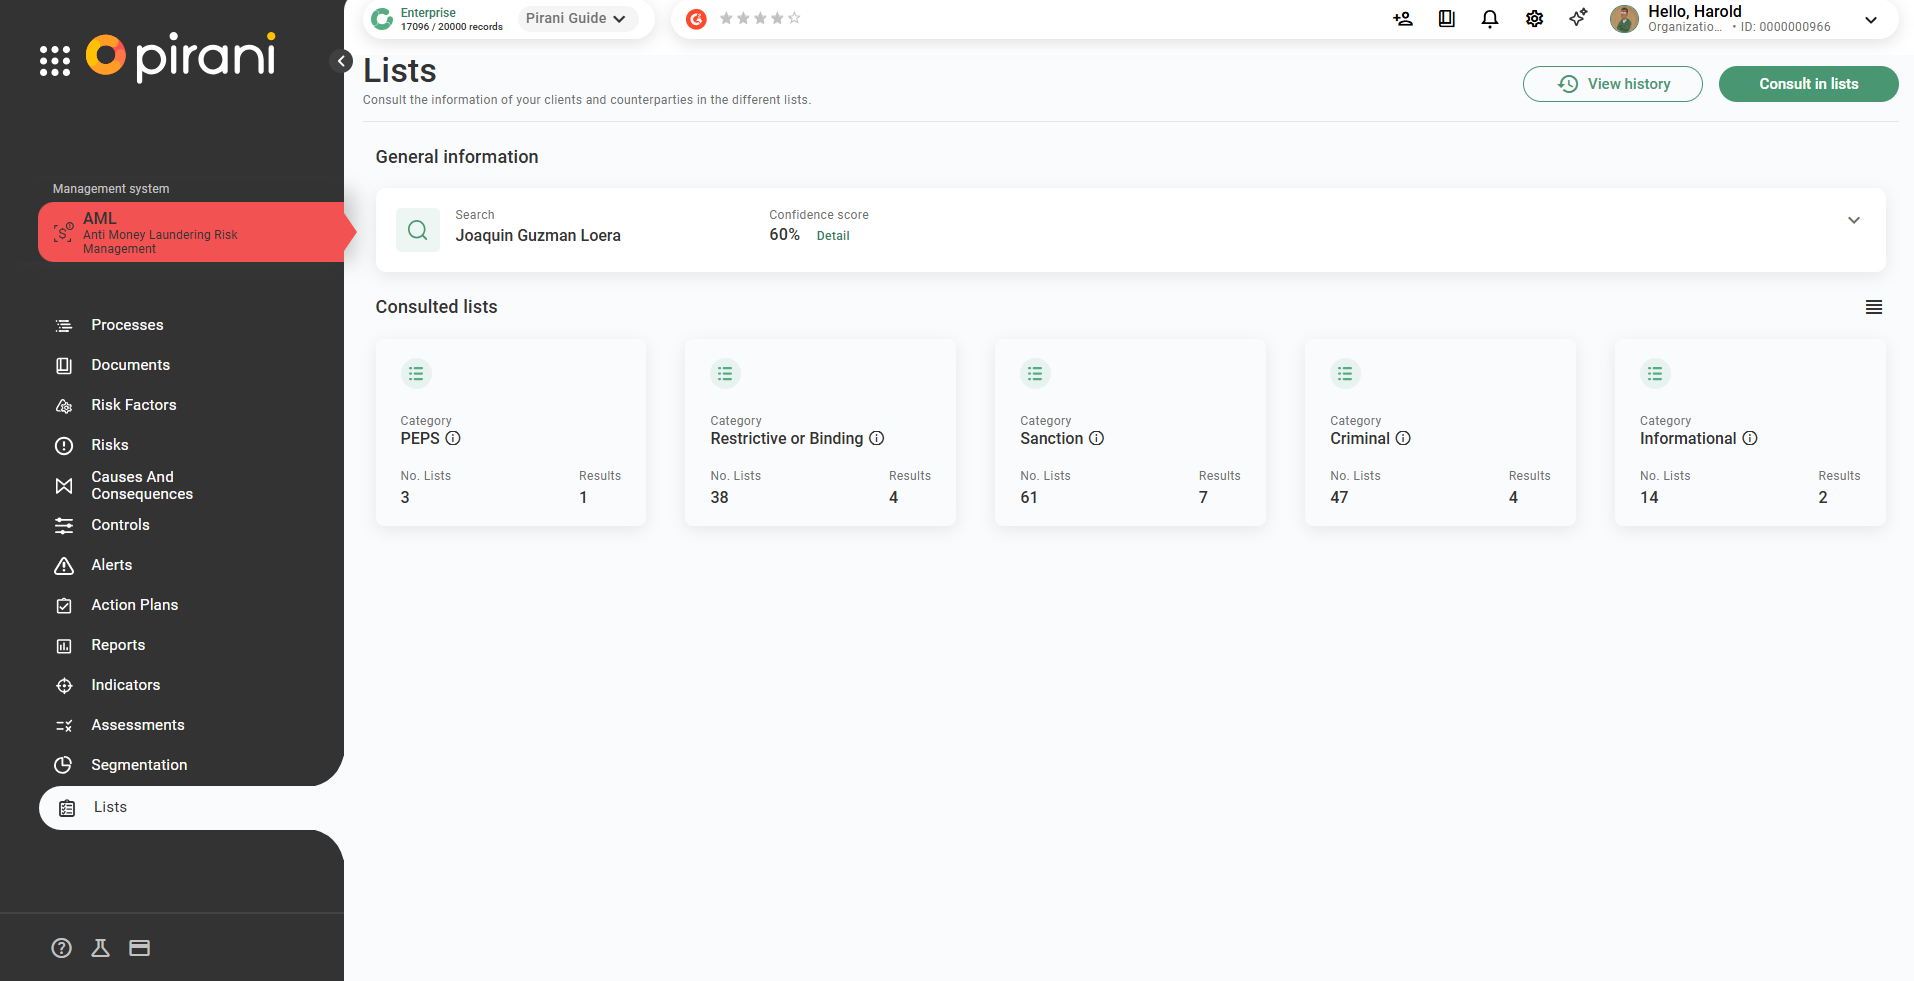
Task: Click the AI sparkle icon in header
Action: click(x=1578, y=18)
